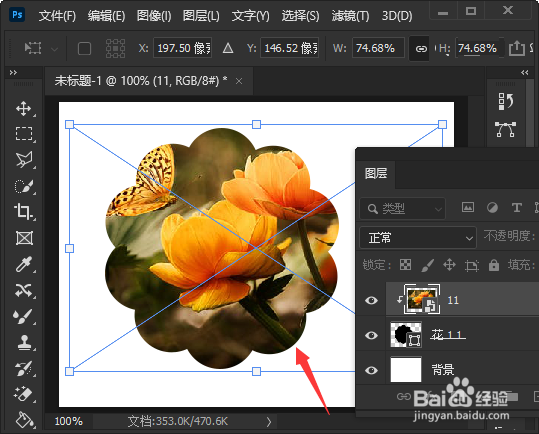The width and height of the screenshot is (539, 434).
Task: Select the Content-Aware Move tool
Action: click(23, 290)
